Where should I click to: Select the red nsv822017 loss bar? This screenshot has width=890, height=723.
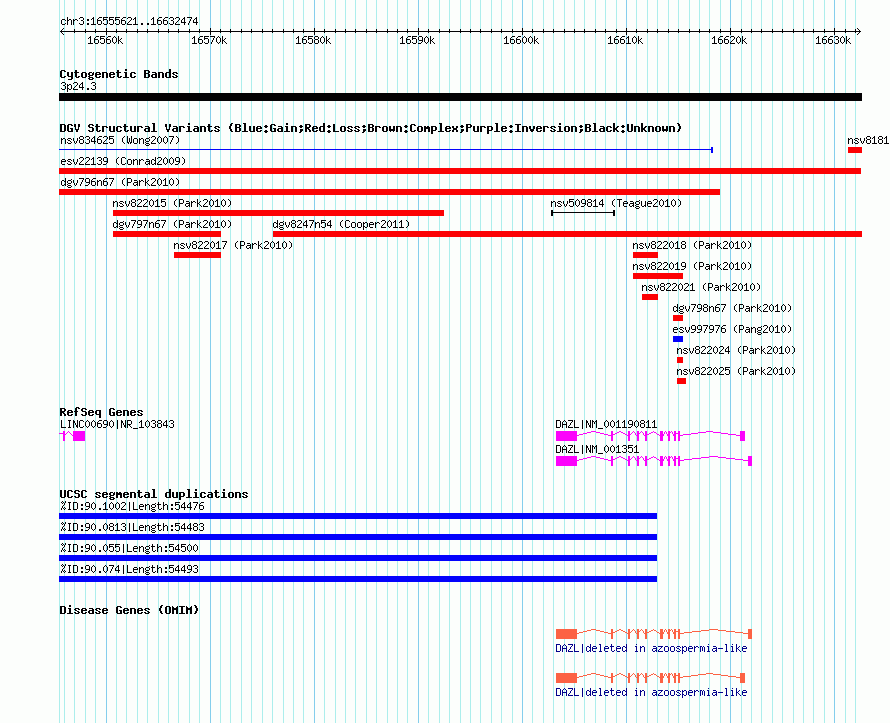pyautogui.click(x=197, y=255)
